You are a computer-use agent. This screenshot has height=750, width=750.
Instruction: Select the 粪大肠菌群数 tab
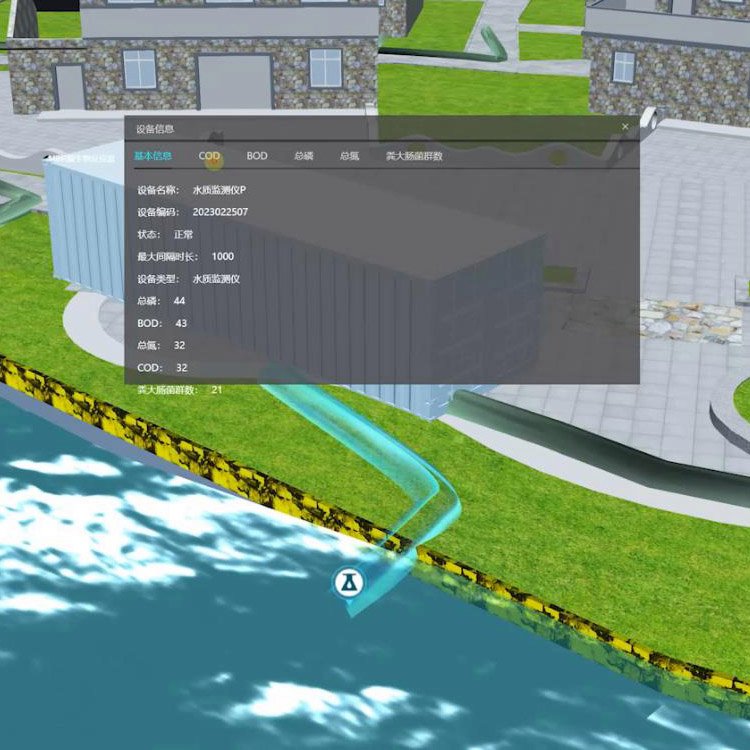pyautogui.click(x=414, y=156)
